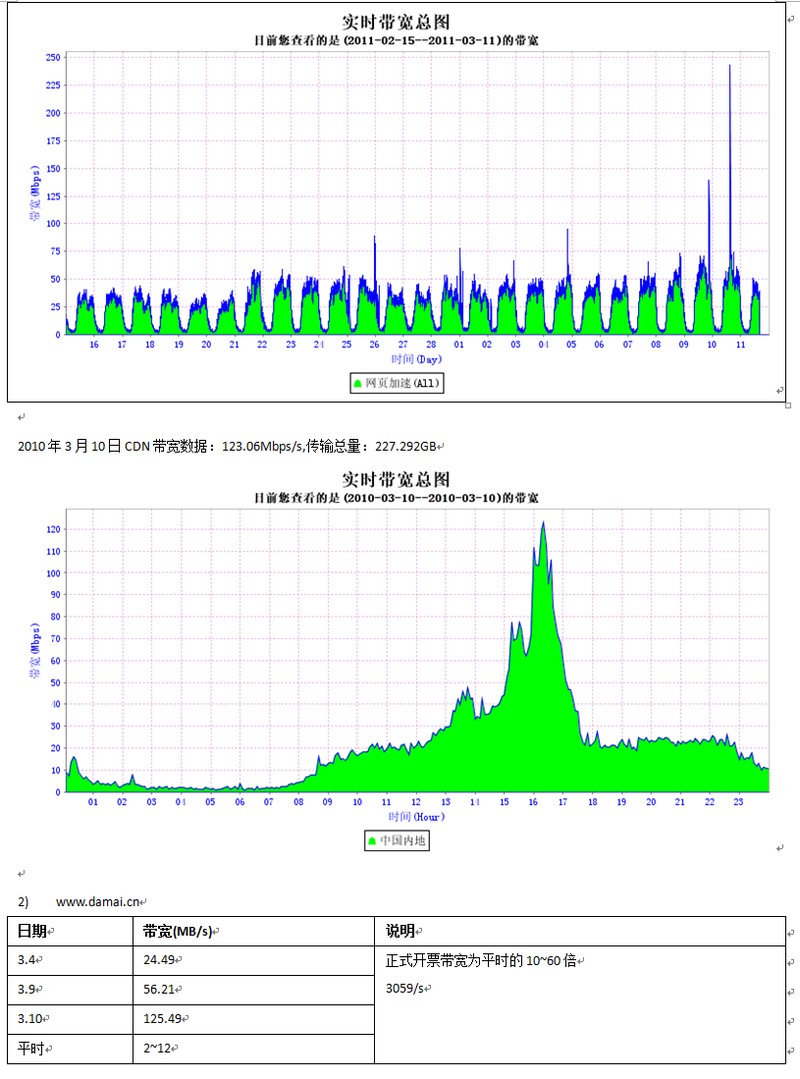Click the 说明 table header cell
Viewport: 800px width, 1079px height.
click(580, 931)
